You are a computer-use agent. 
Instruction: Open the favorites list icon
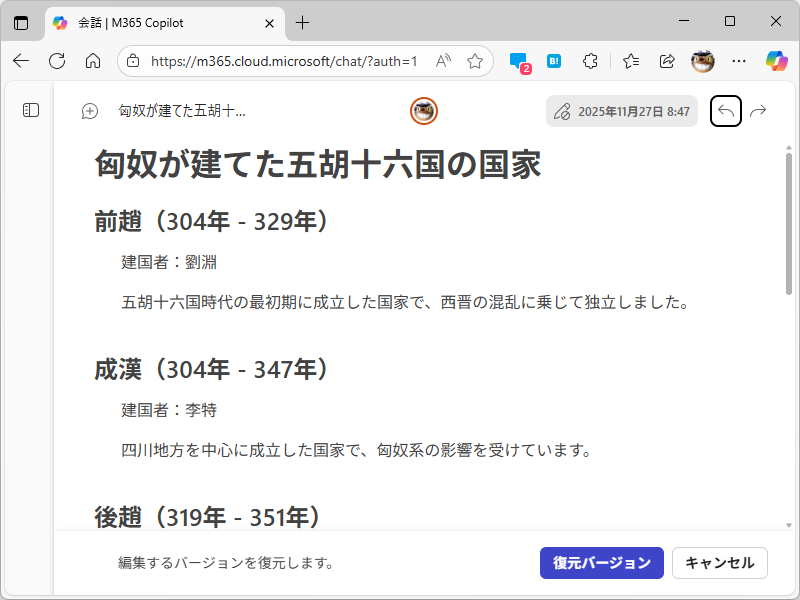tap(629, 61)
